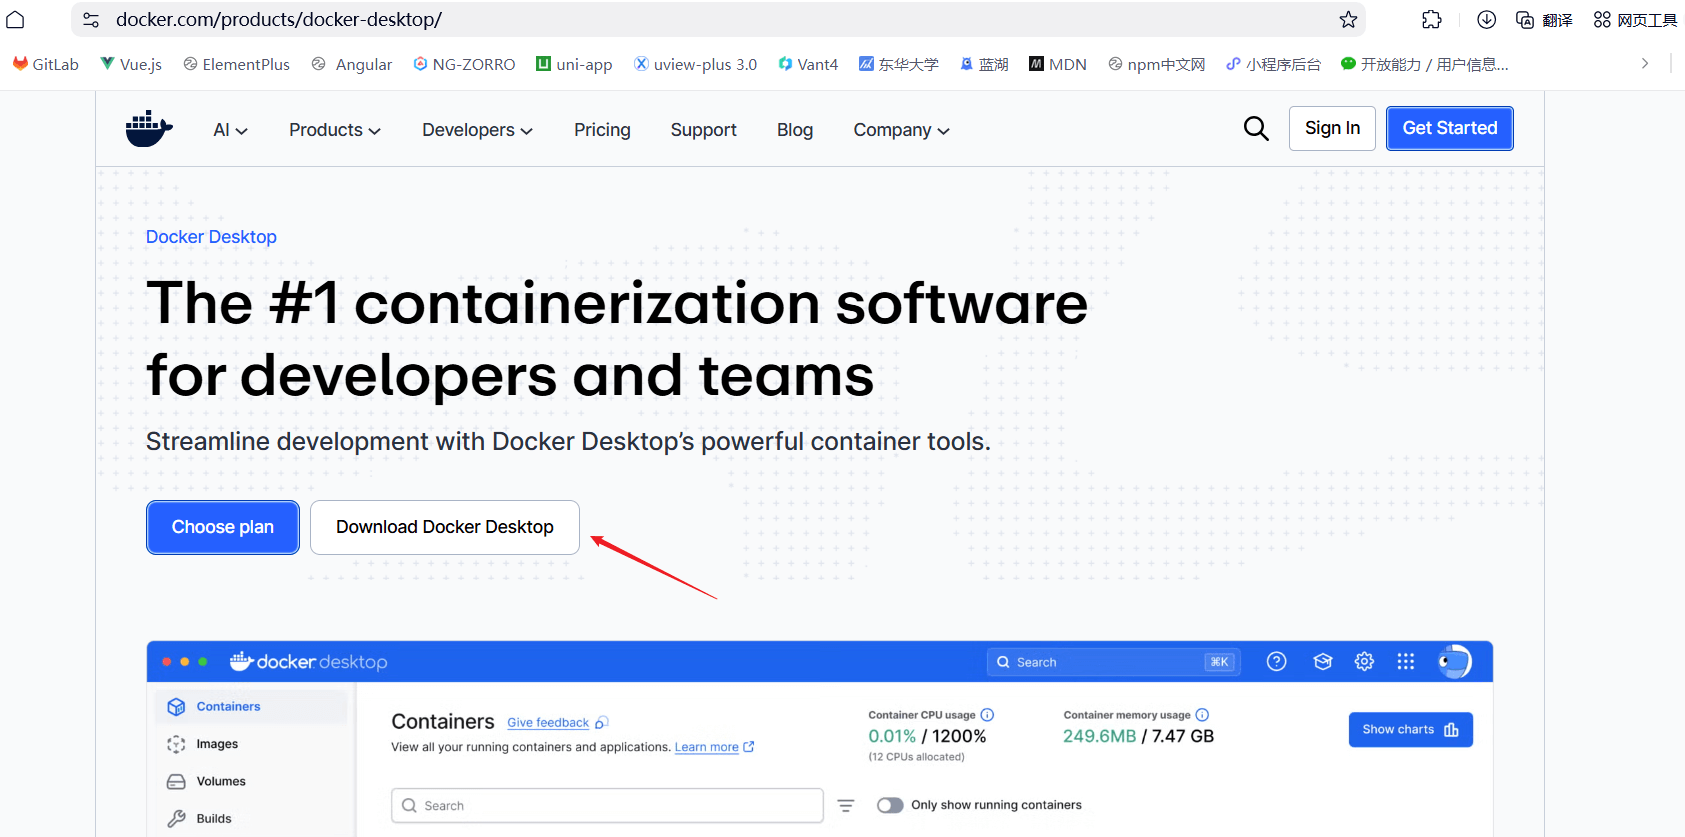This screenshot has width=1685, height=837.
Task: Open the Blog nav item
Action: click(795, 130)
